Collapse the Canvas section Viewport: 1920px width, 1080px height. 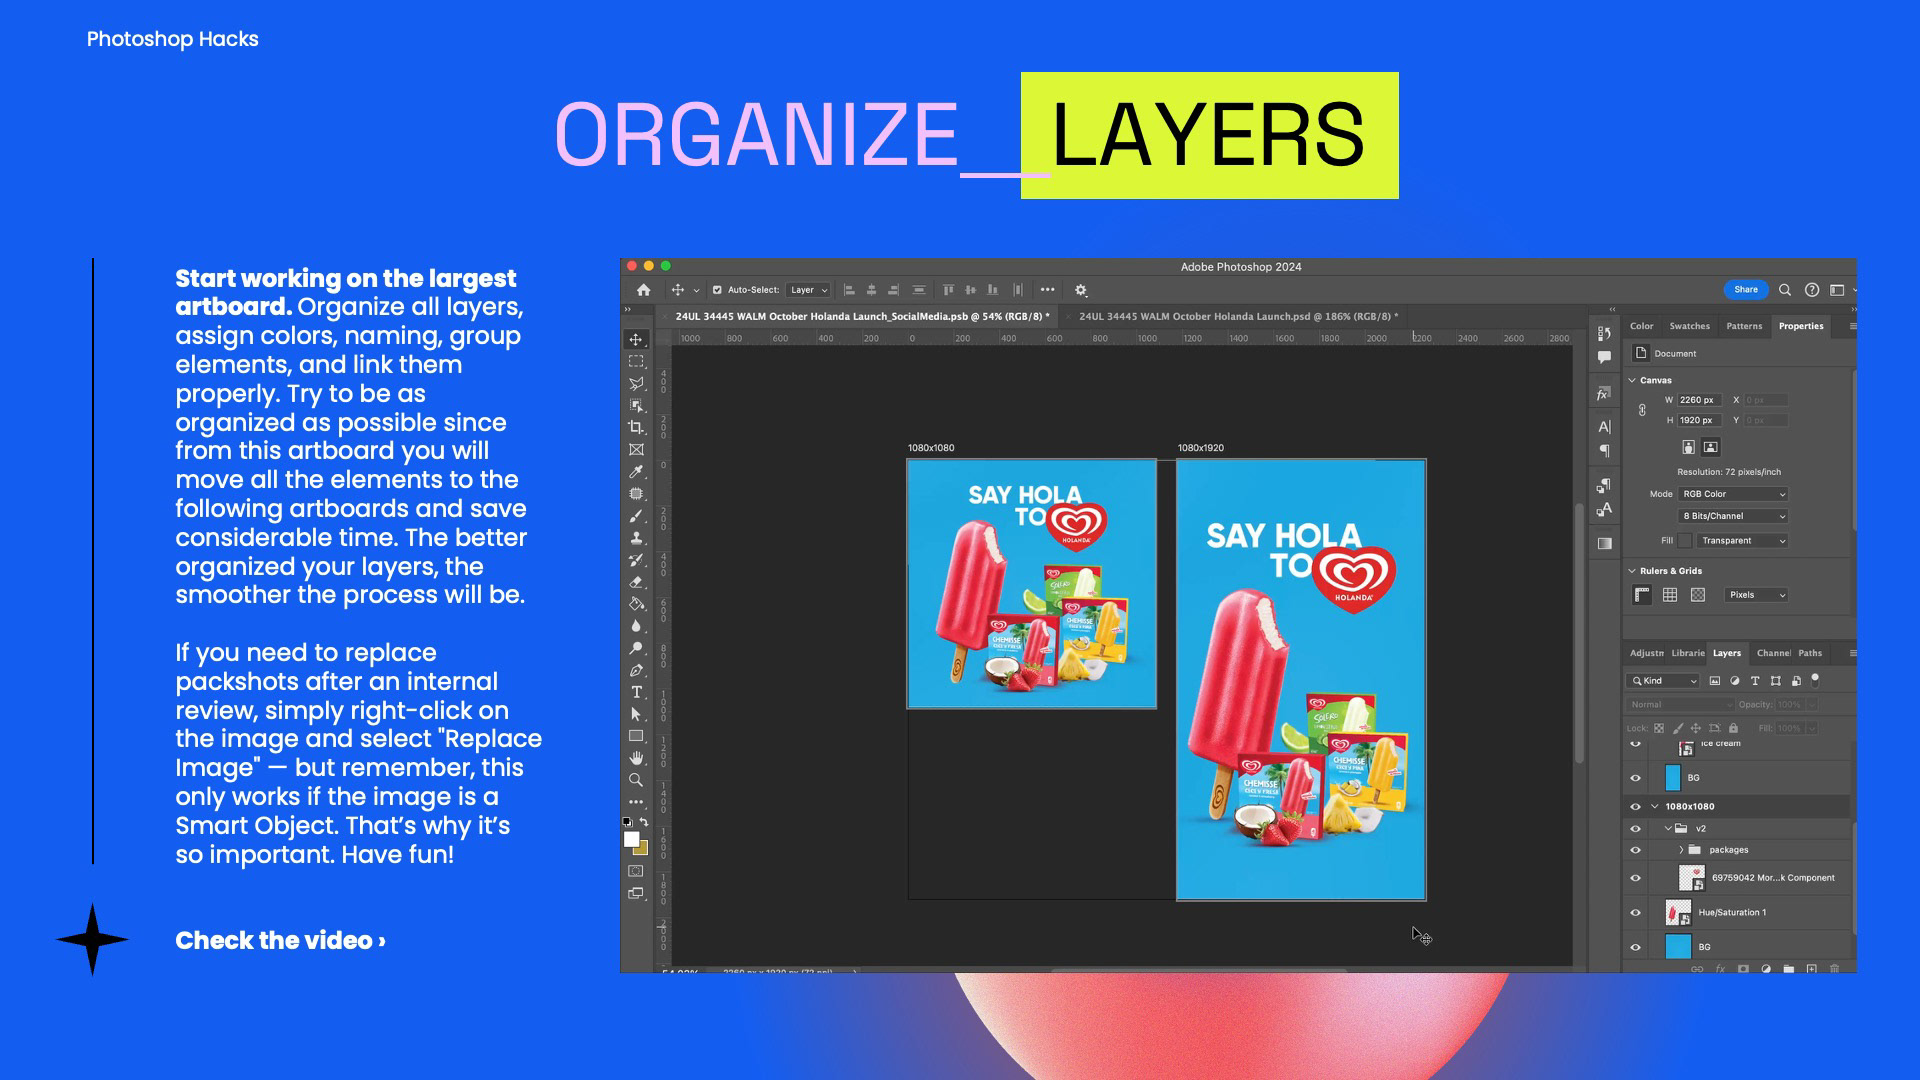tap(1633, 381)
